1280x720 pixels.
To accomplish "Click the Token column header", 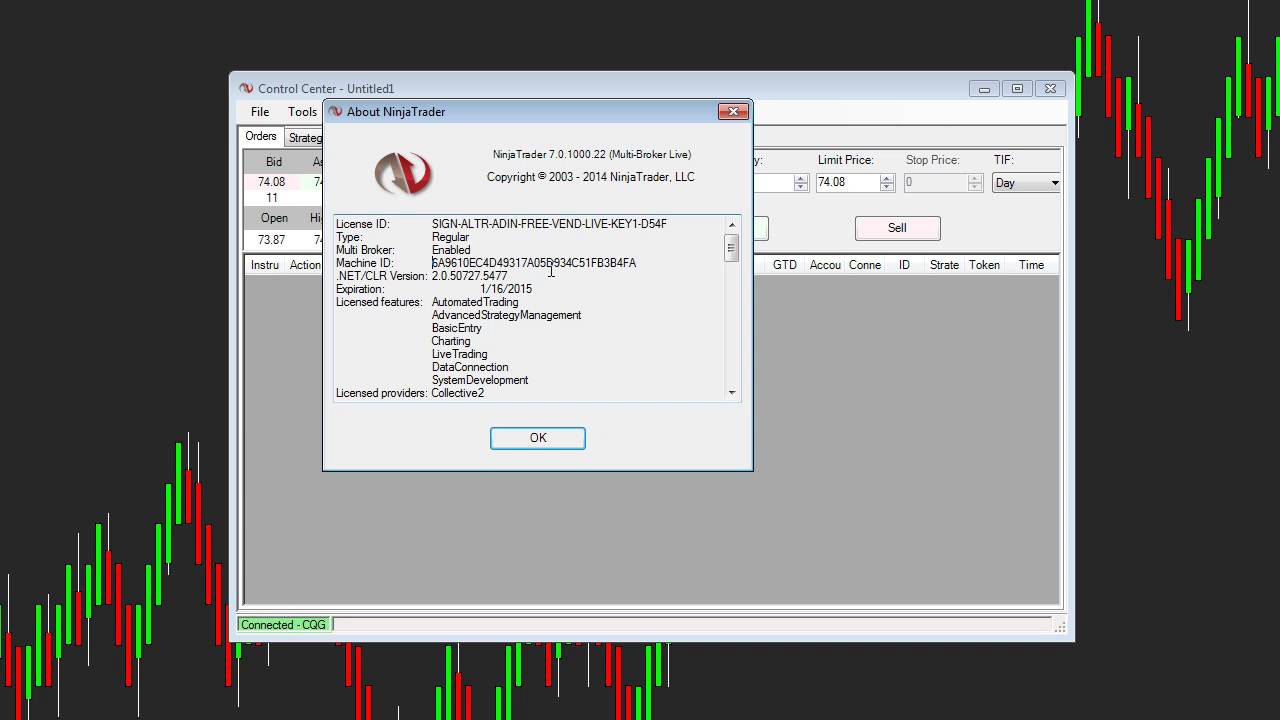I will pyautogui.click(x=984, y=265).
